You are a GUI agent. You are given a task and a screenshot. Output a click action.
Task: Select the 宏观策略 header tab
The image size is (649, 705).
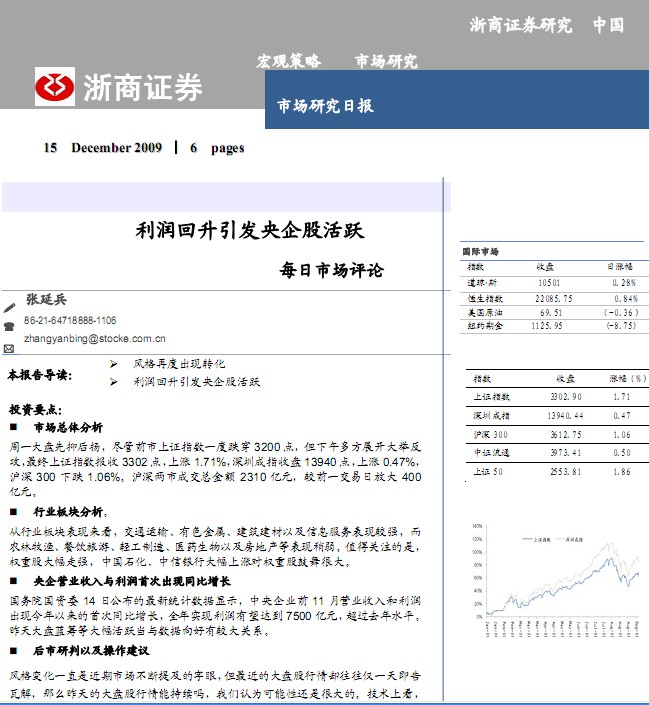click(x=289, y=62)
